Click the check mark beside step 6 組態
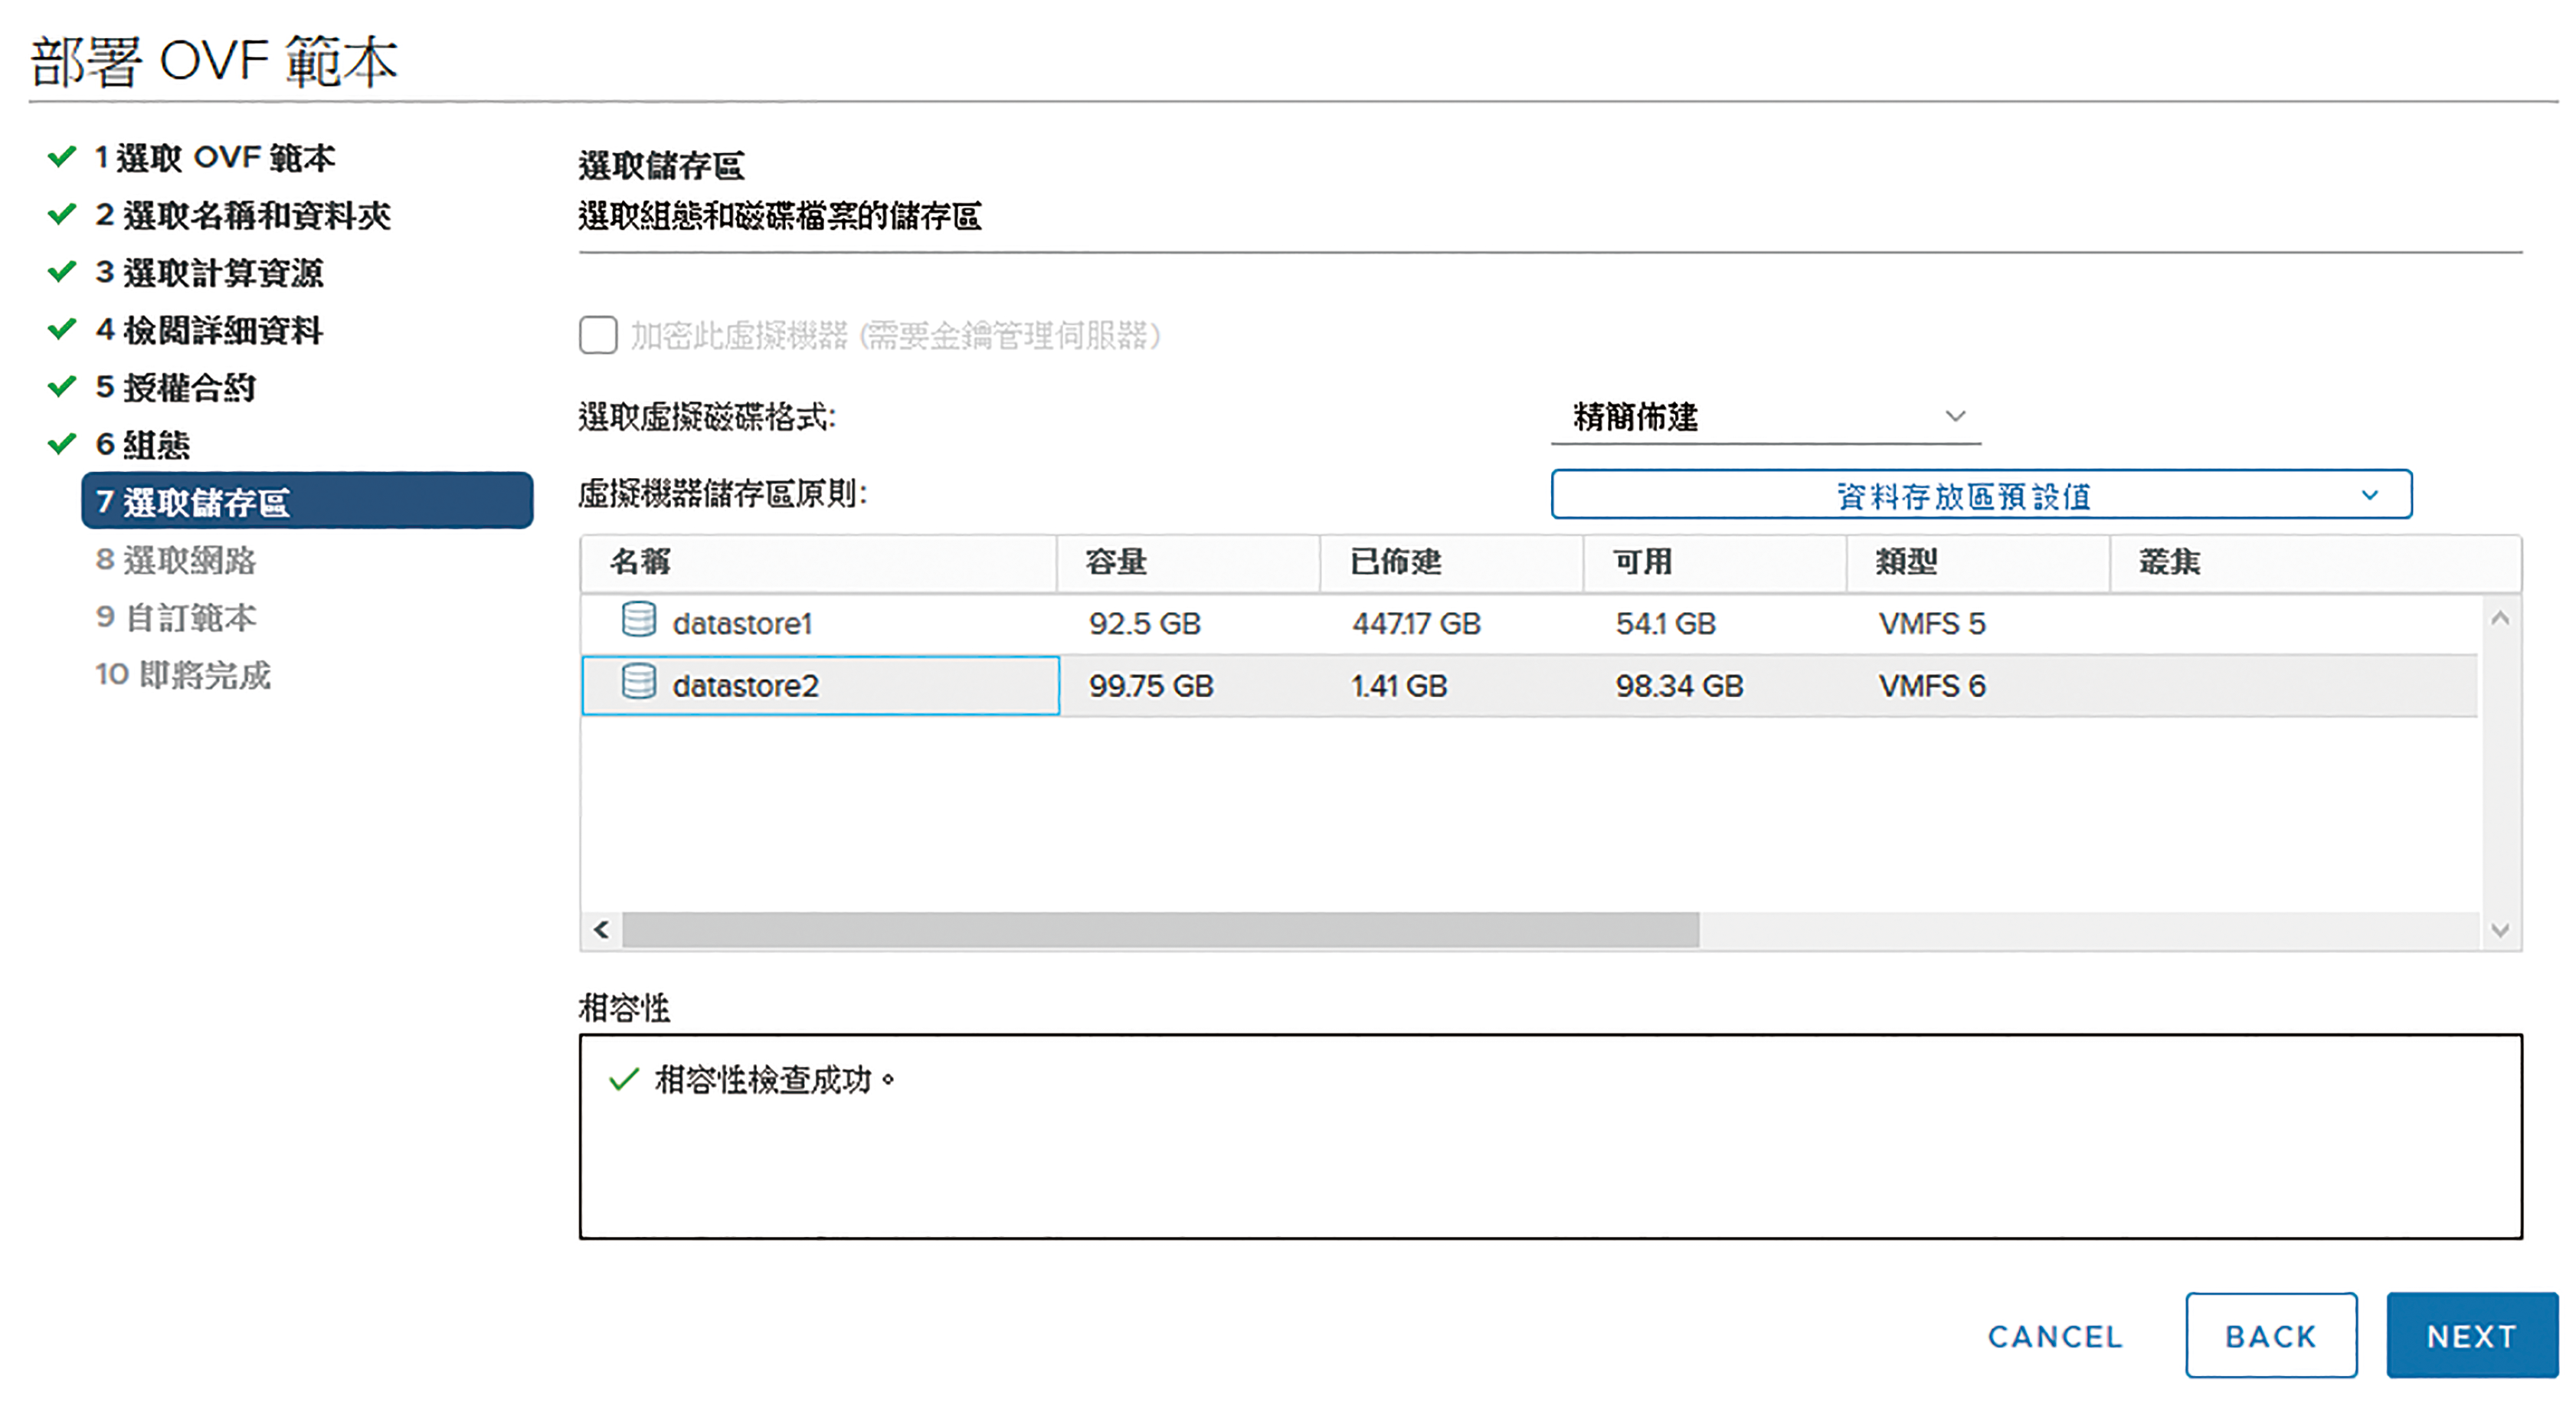This screenshot has width=2576, height=1405. pos(62,443)
